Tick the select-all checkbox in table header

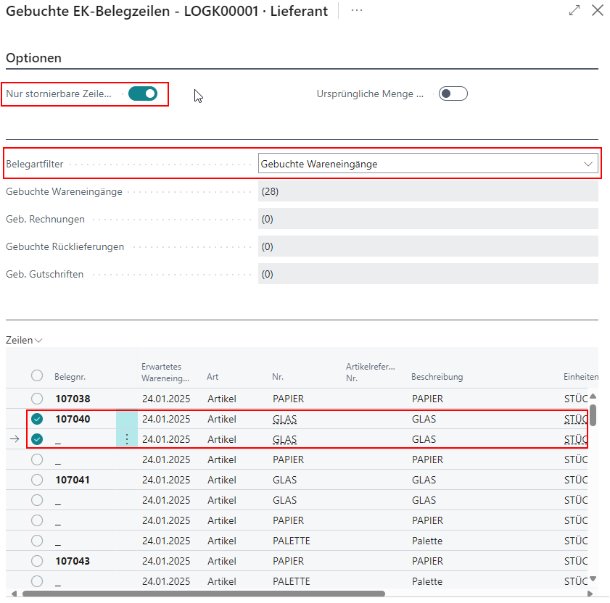(37, 375)
